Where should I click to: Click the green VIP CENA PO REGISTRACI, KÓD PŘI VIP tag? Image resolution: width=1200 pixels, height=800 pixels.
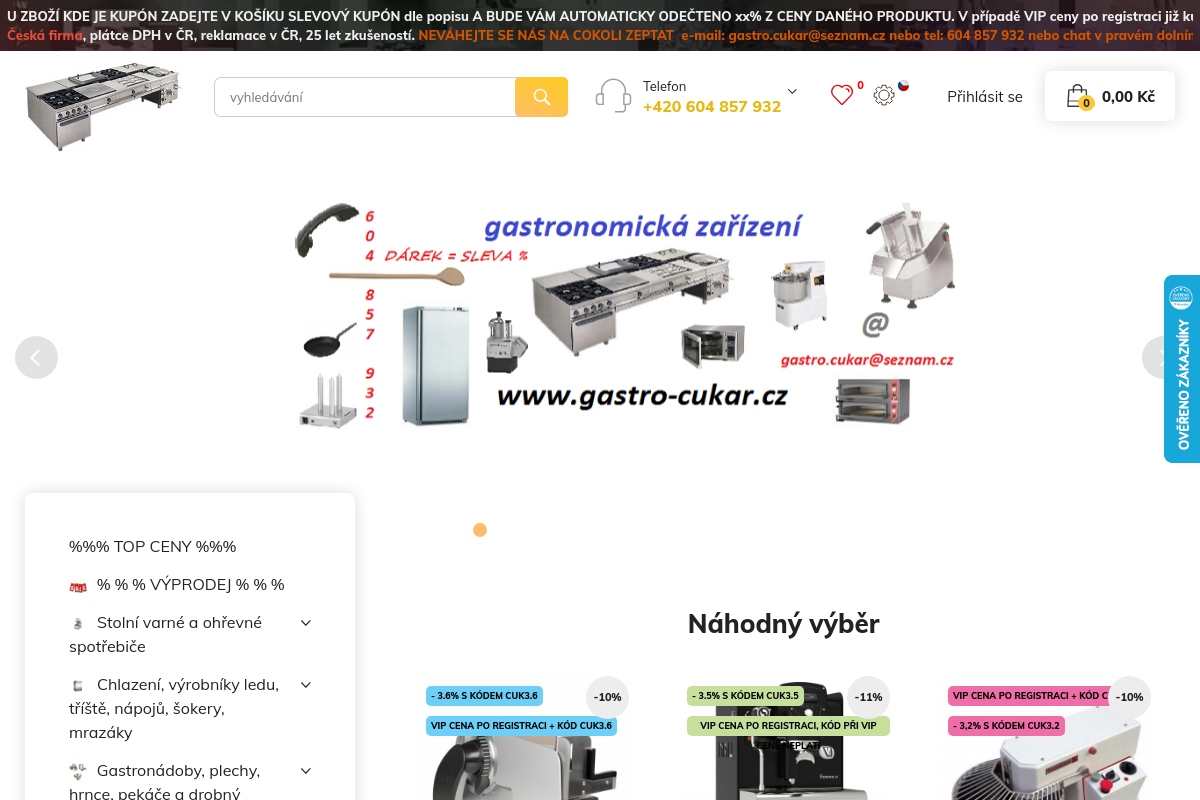(x=788, y=726)
